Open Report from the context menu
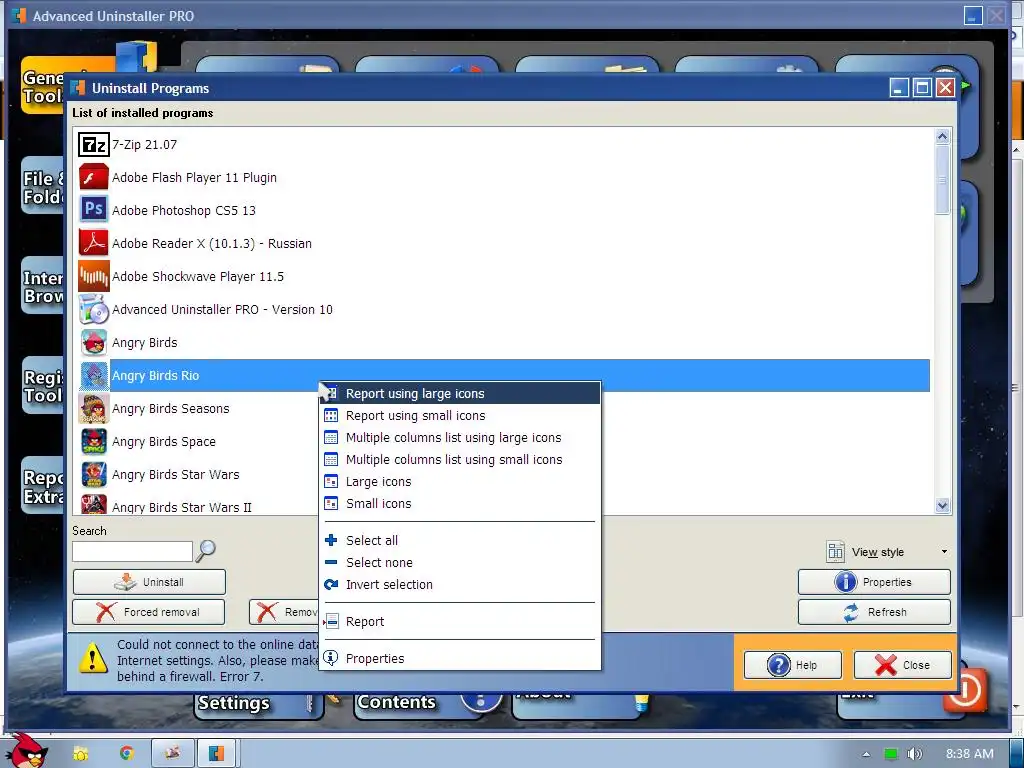 (460, 621)
